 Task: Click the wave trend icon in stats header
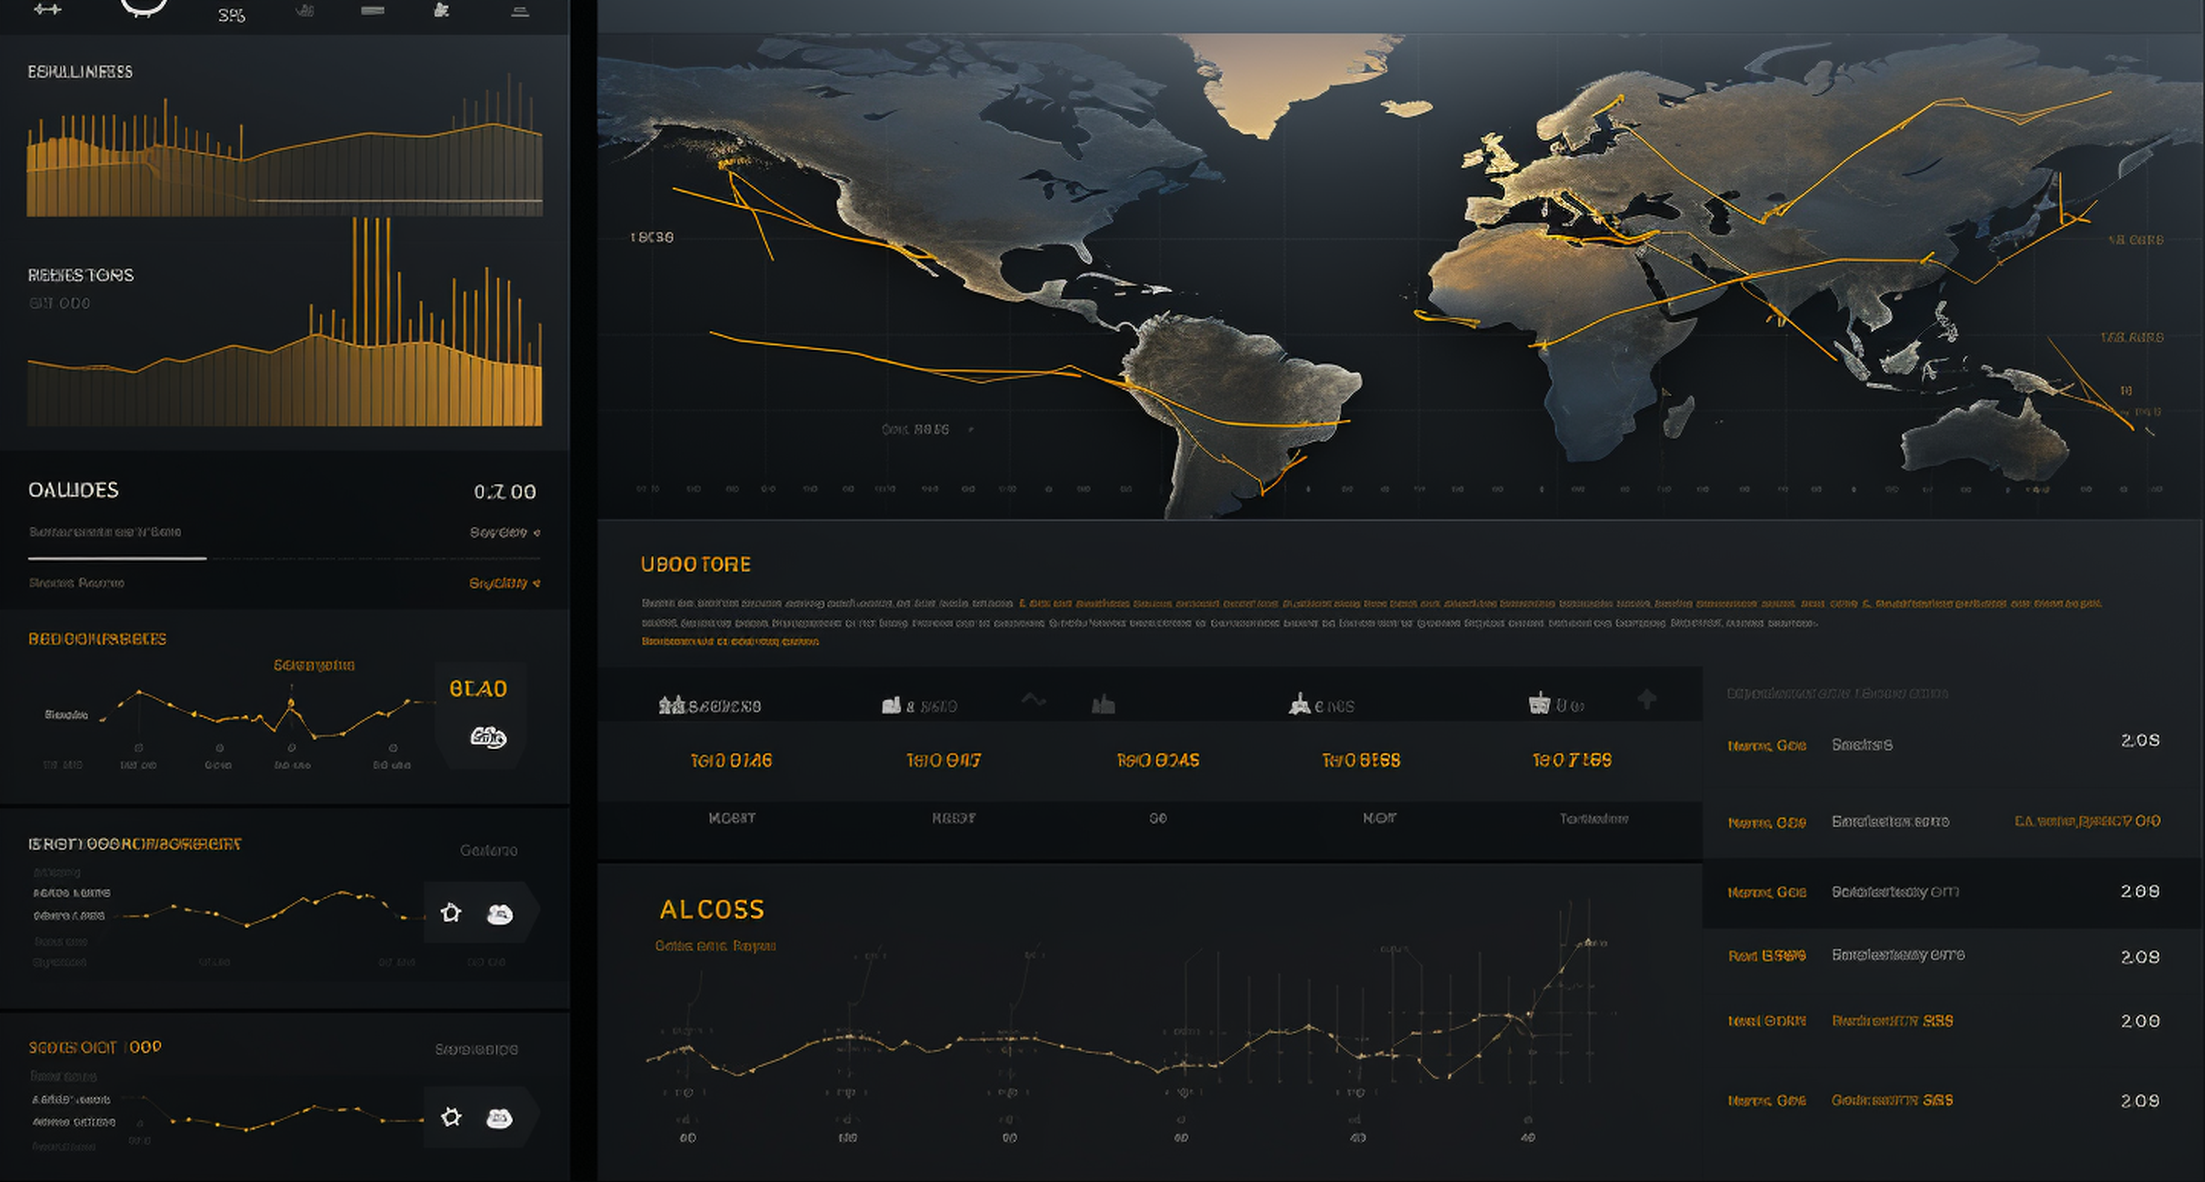click(1033, 700)
